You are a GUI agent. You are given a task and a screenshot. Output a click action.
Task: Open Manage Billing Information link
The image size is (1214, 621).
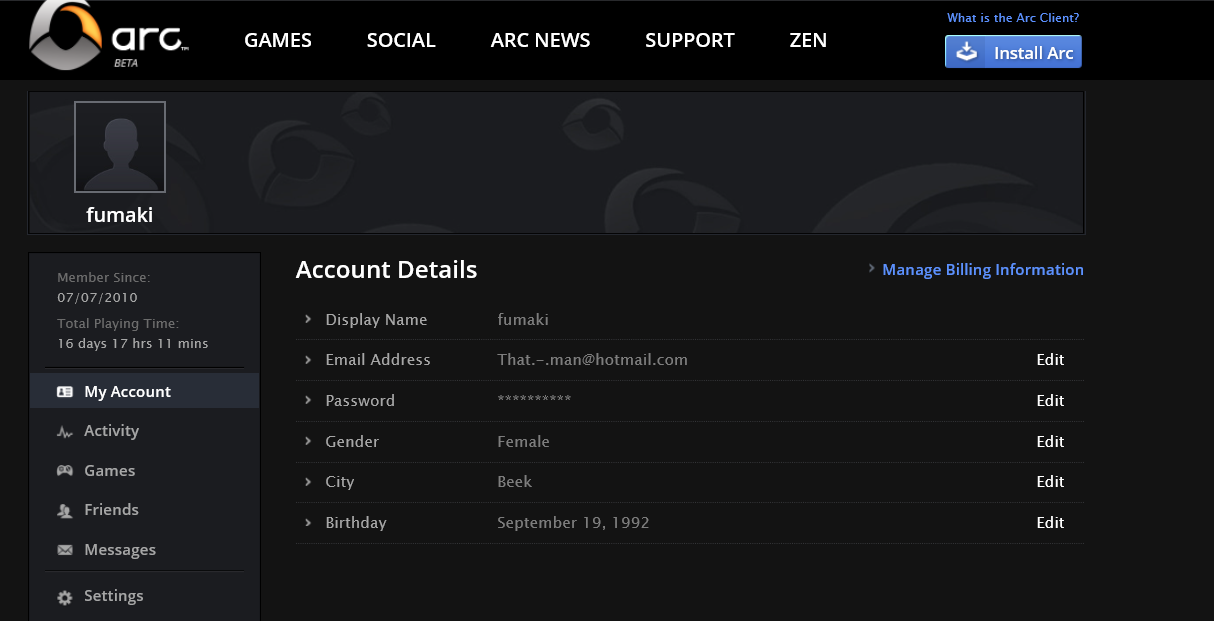click(982, 270)
